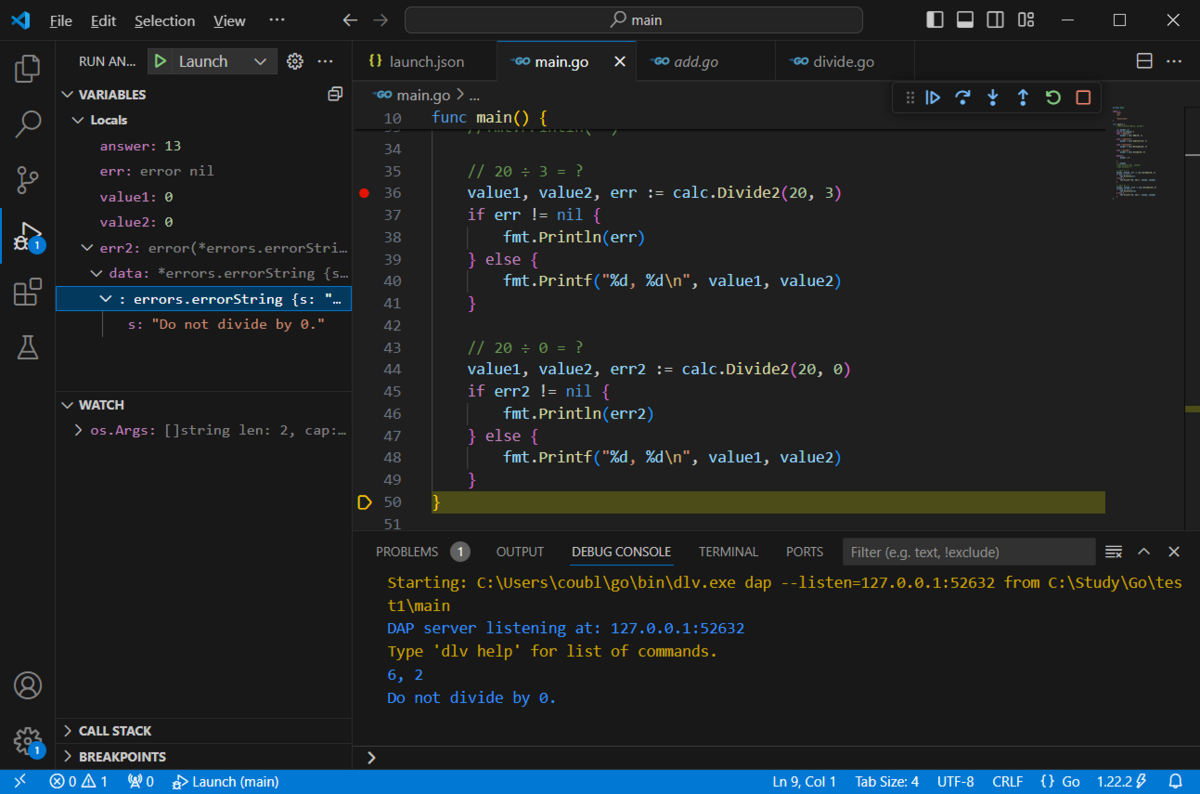Image resolution: width=1200 pixels, height=794 pixels.
Task: Click CRLF line ending in status bar
Action: point(1007,781)
